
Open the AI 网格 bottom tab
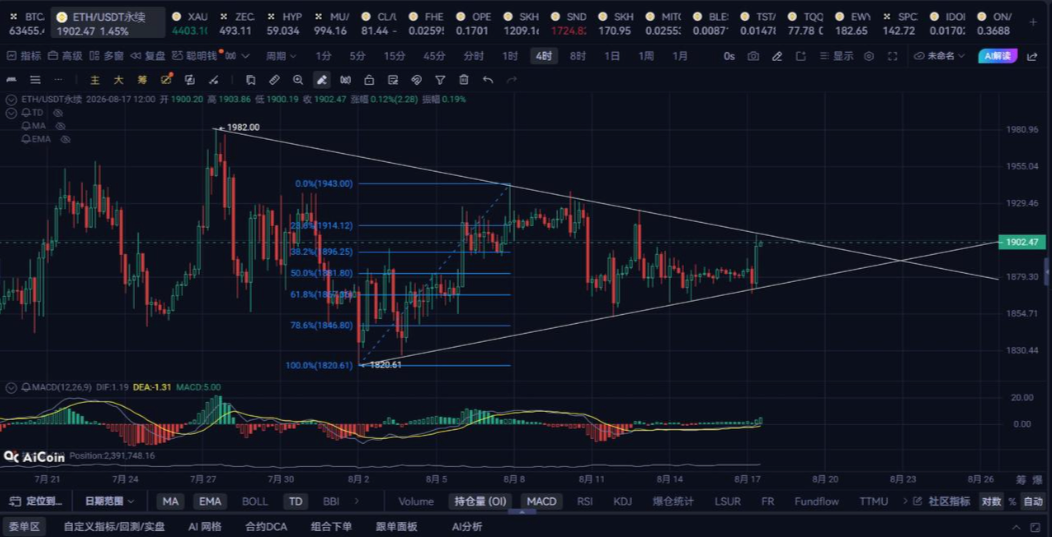pyautogui.click(x=205, y=527)
